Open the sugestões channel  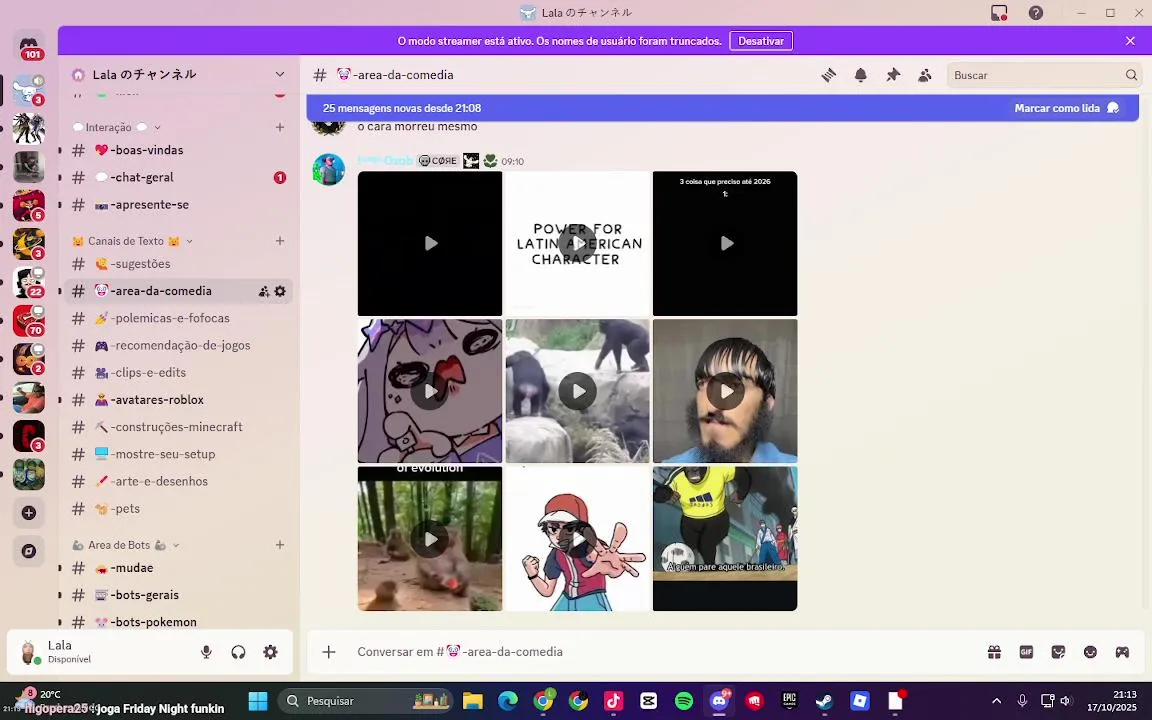(x=179, y=264)
